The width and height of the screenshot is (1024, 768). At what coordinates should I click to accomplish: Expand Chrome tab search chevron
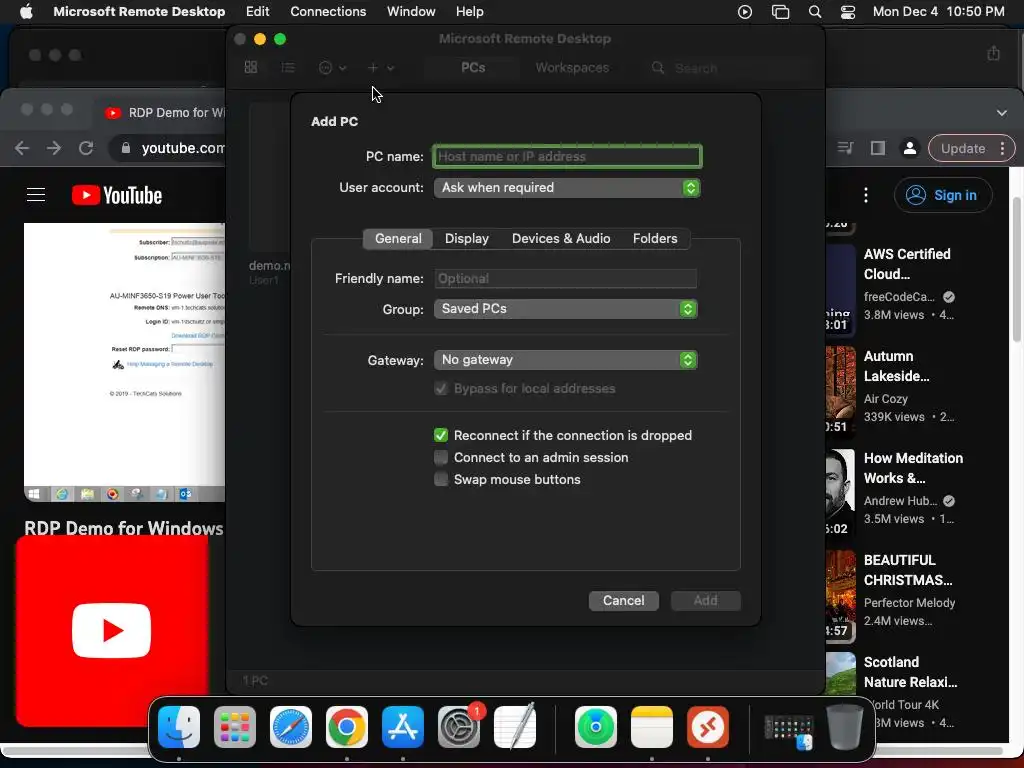pos(1002,112)
